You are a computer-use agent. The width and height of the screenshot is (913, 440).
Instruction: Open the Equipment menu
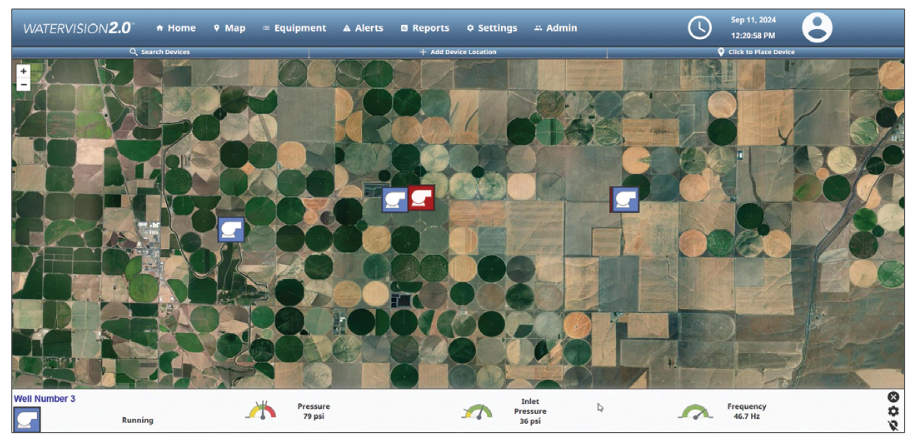point(294,28)
